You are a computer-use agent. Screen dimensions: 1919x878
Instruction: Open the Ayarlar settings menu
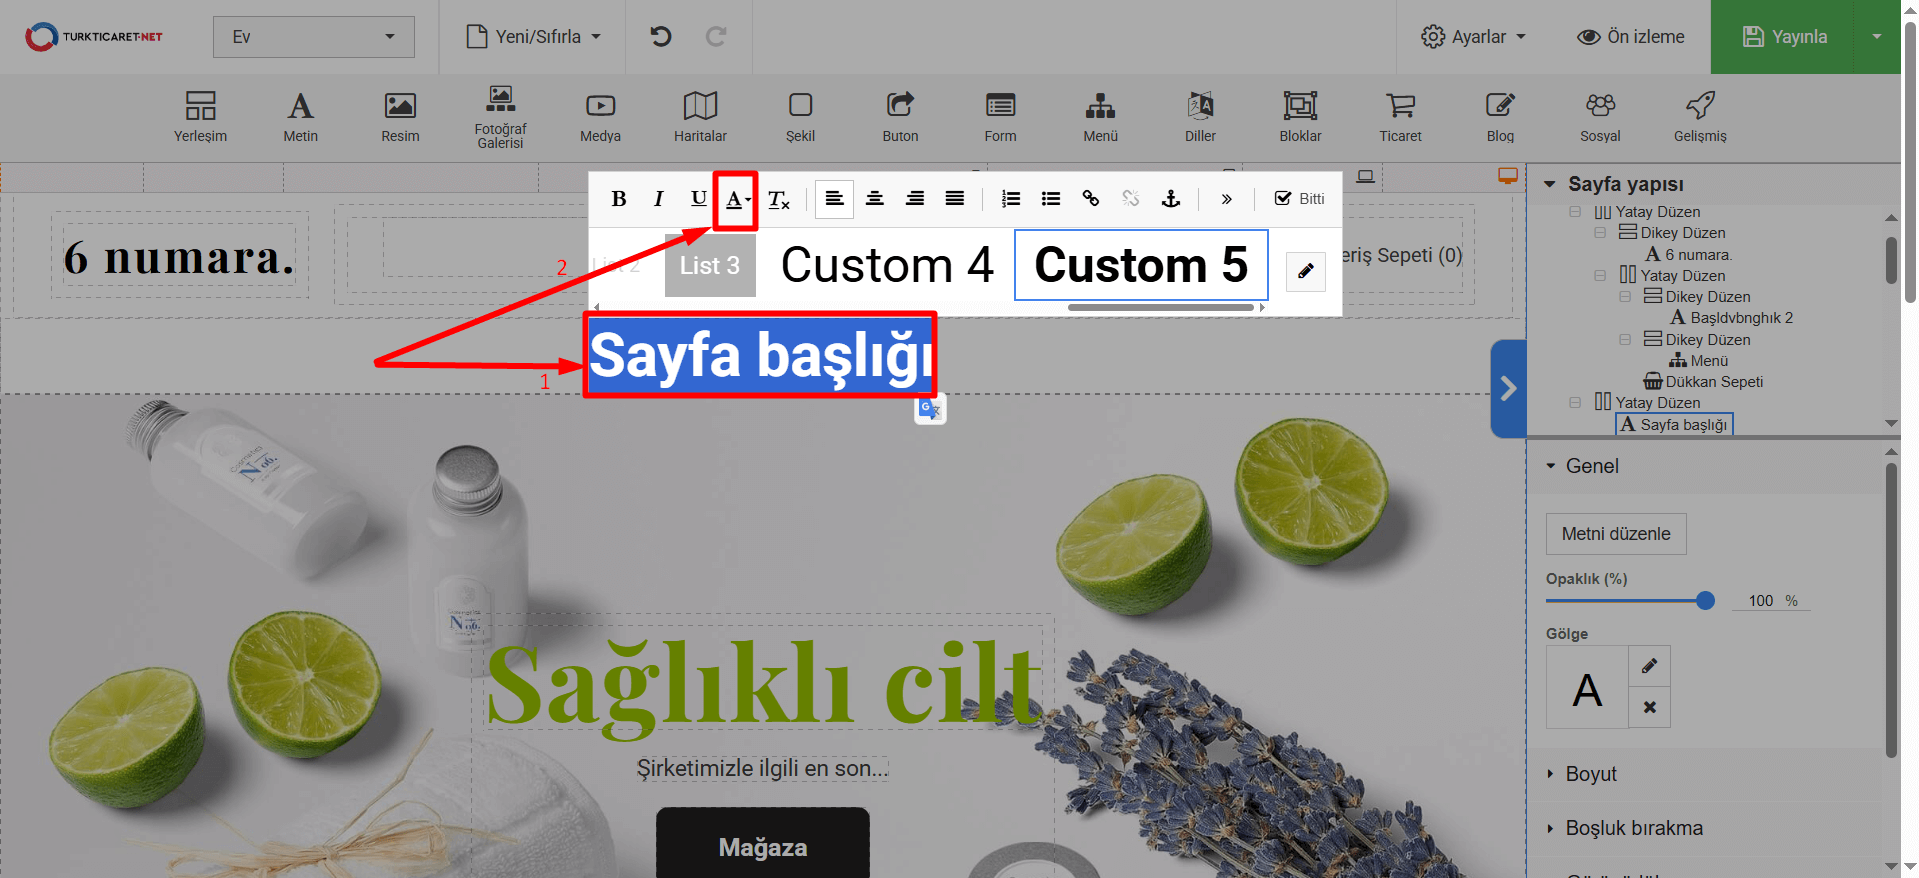click(1474, 37)
